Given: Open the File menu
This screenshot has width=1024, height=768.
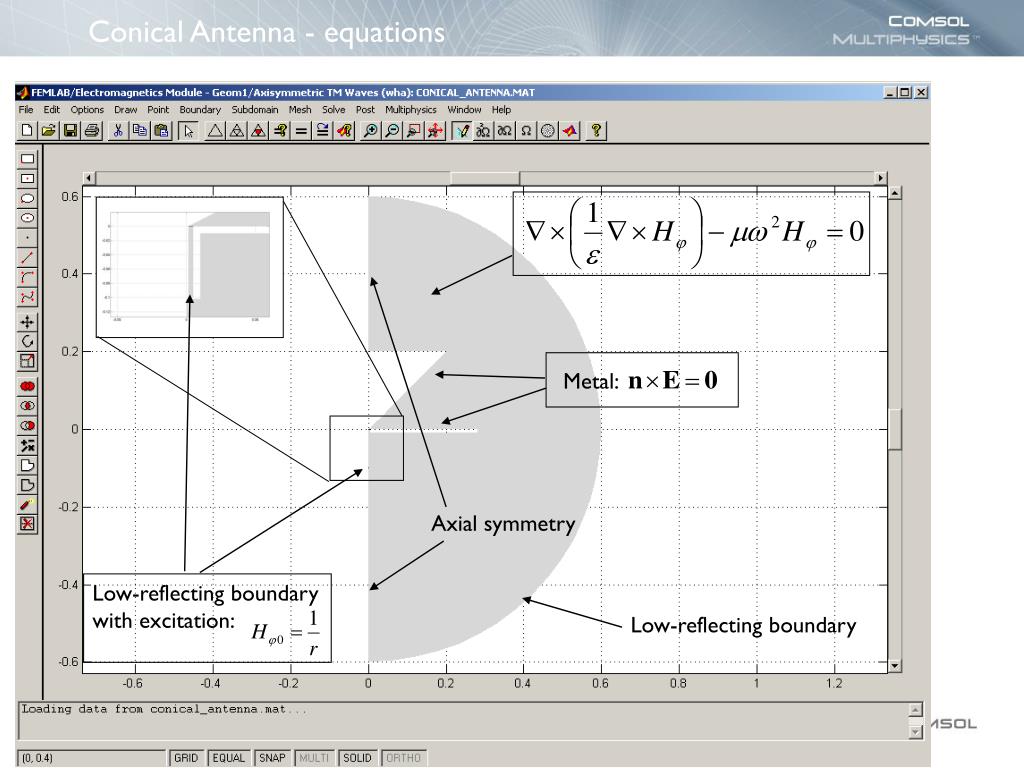Looking at the screenshot, I should click(x=26, y=110).
